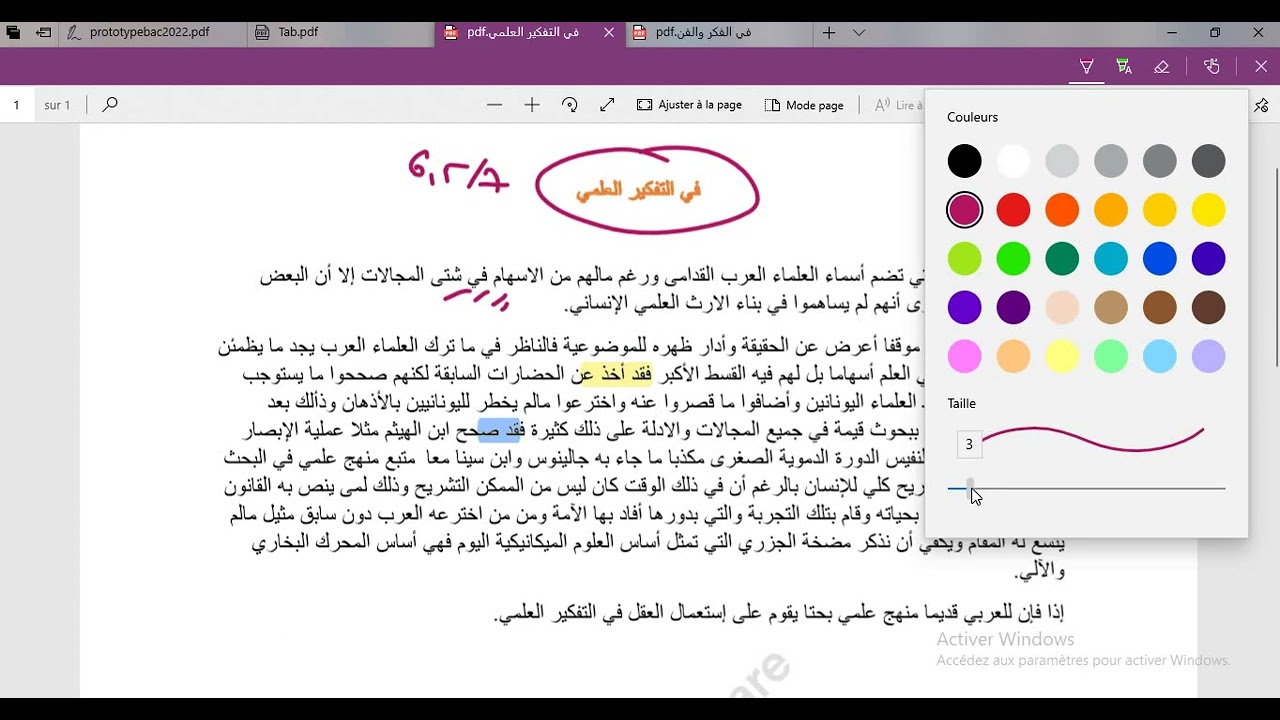The width and height of the screenshot is (1280, 720).
Task: Select the pale yellow swatch
Action: (x=1062, y=356)
